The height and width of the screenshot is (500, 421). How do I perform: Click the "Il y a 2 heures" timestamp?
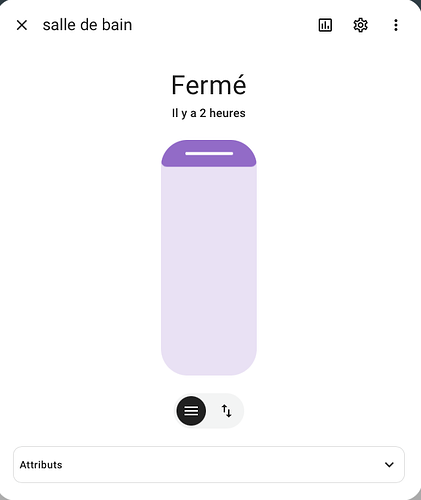tap(209, 113)
